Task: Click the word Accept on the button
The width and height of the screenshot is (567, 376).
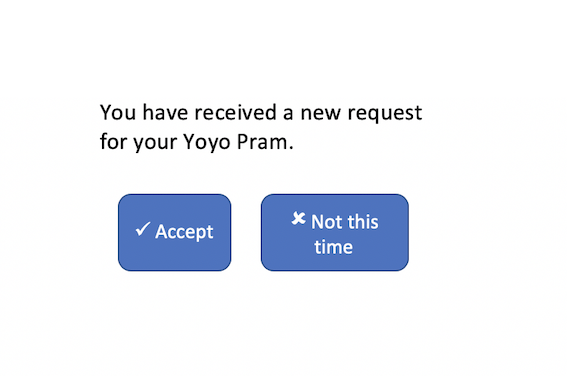Action: (184, 231)
